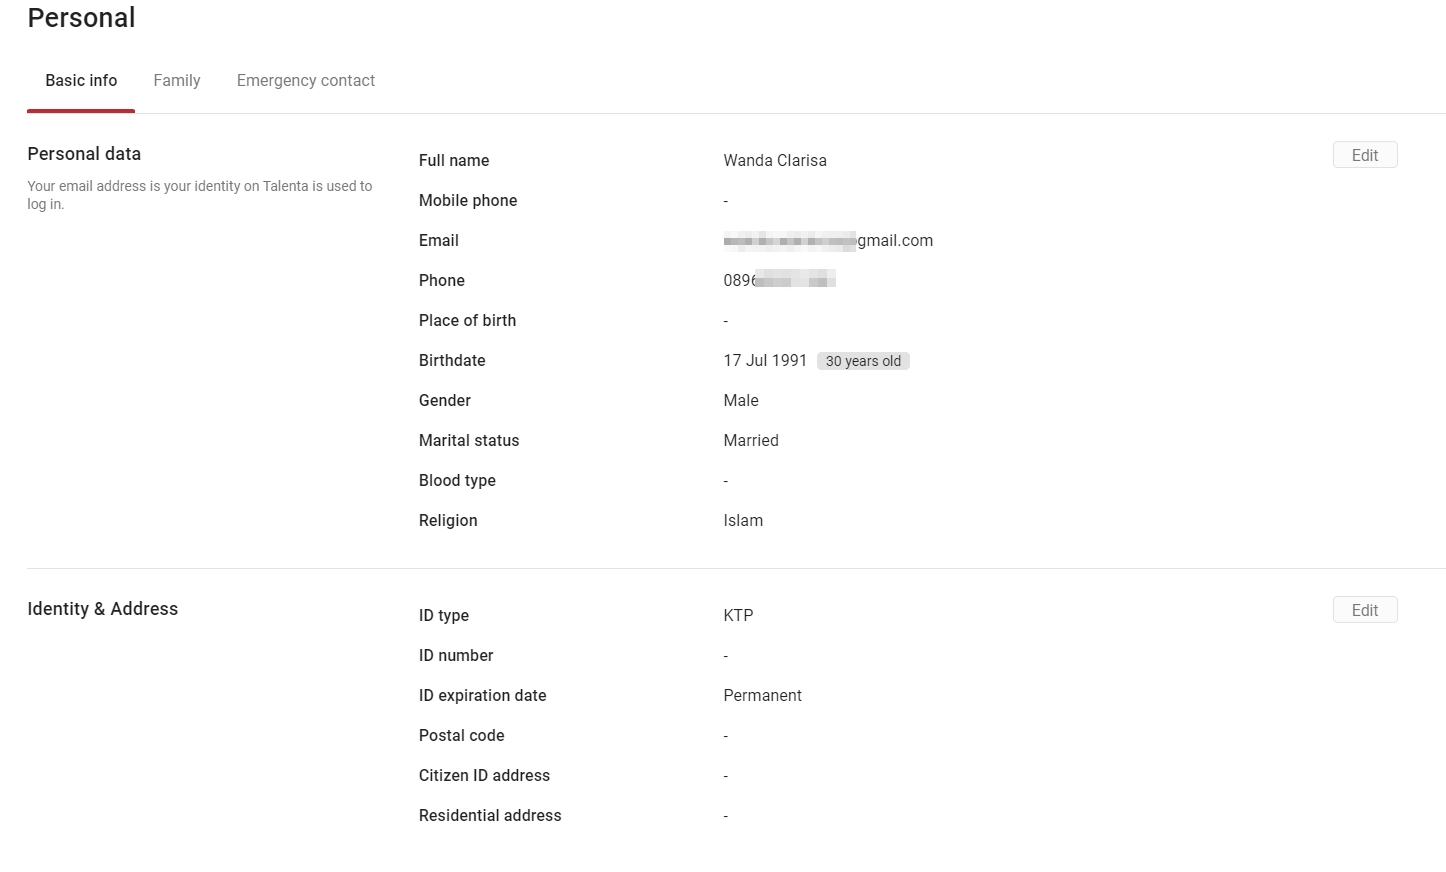Image resolution: width=1446 pixels, height=872 pixels.
Task: Switch to the Basic info tab
Action: click(81, 81)
